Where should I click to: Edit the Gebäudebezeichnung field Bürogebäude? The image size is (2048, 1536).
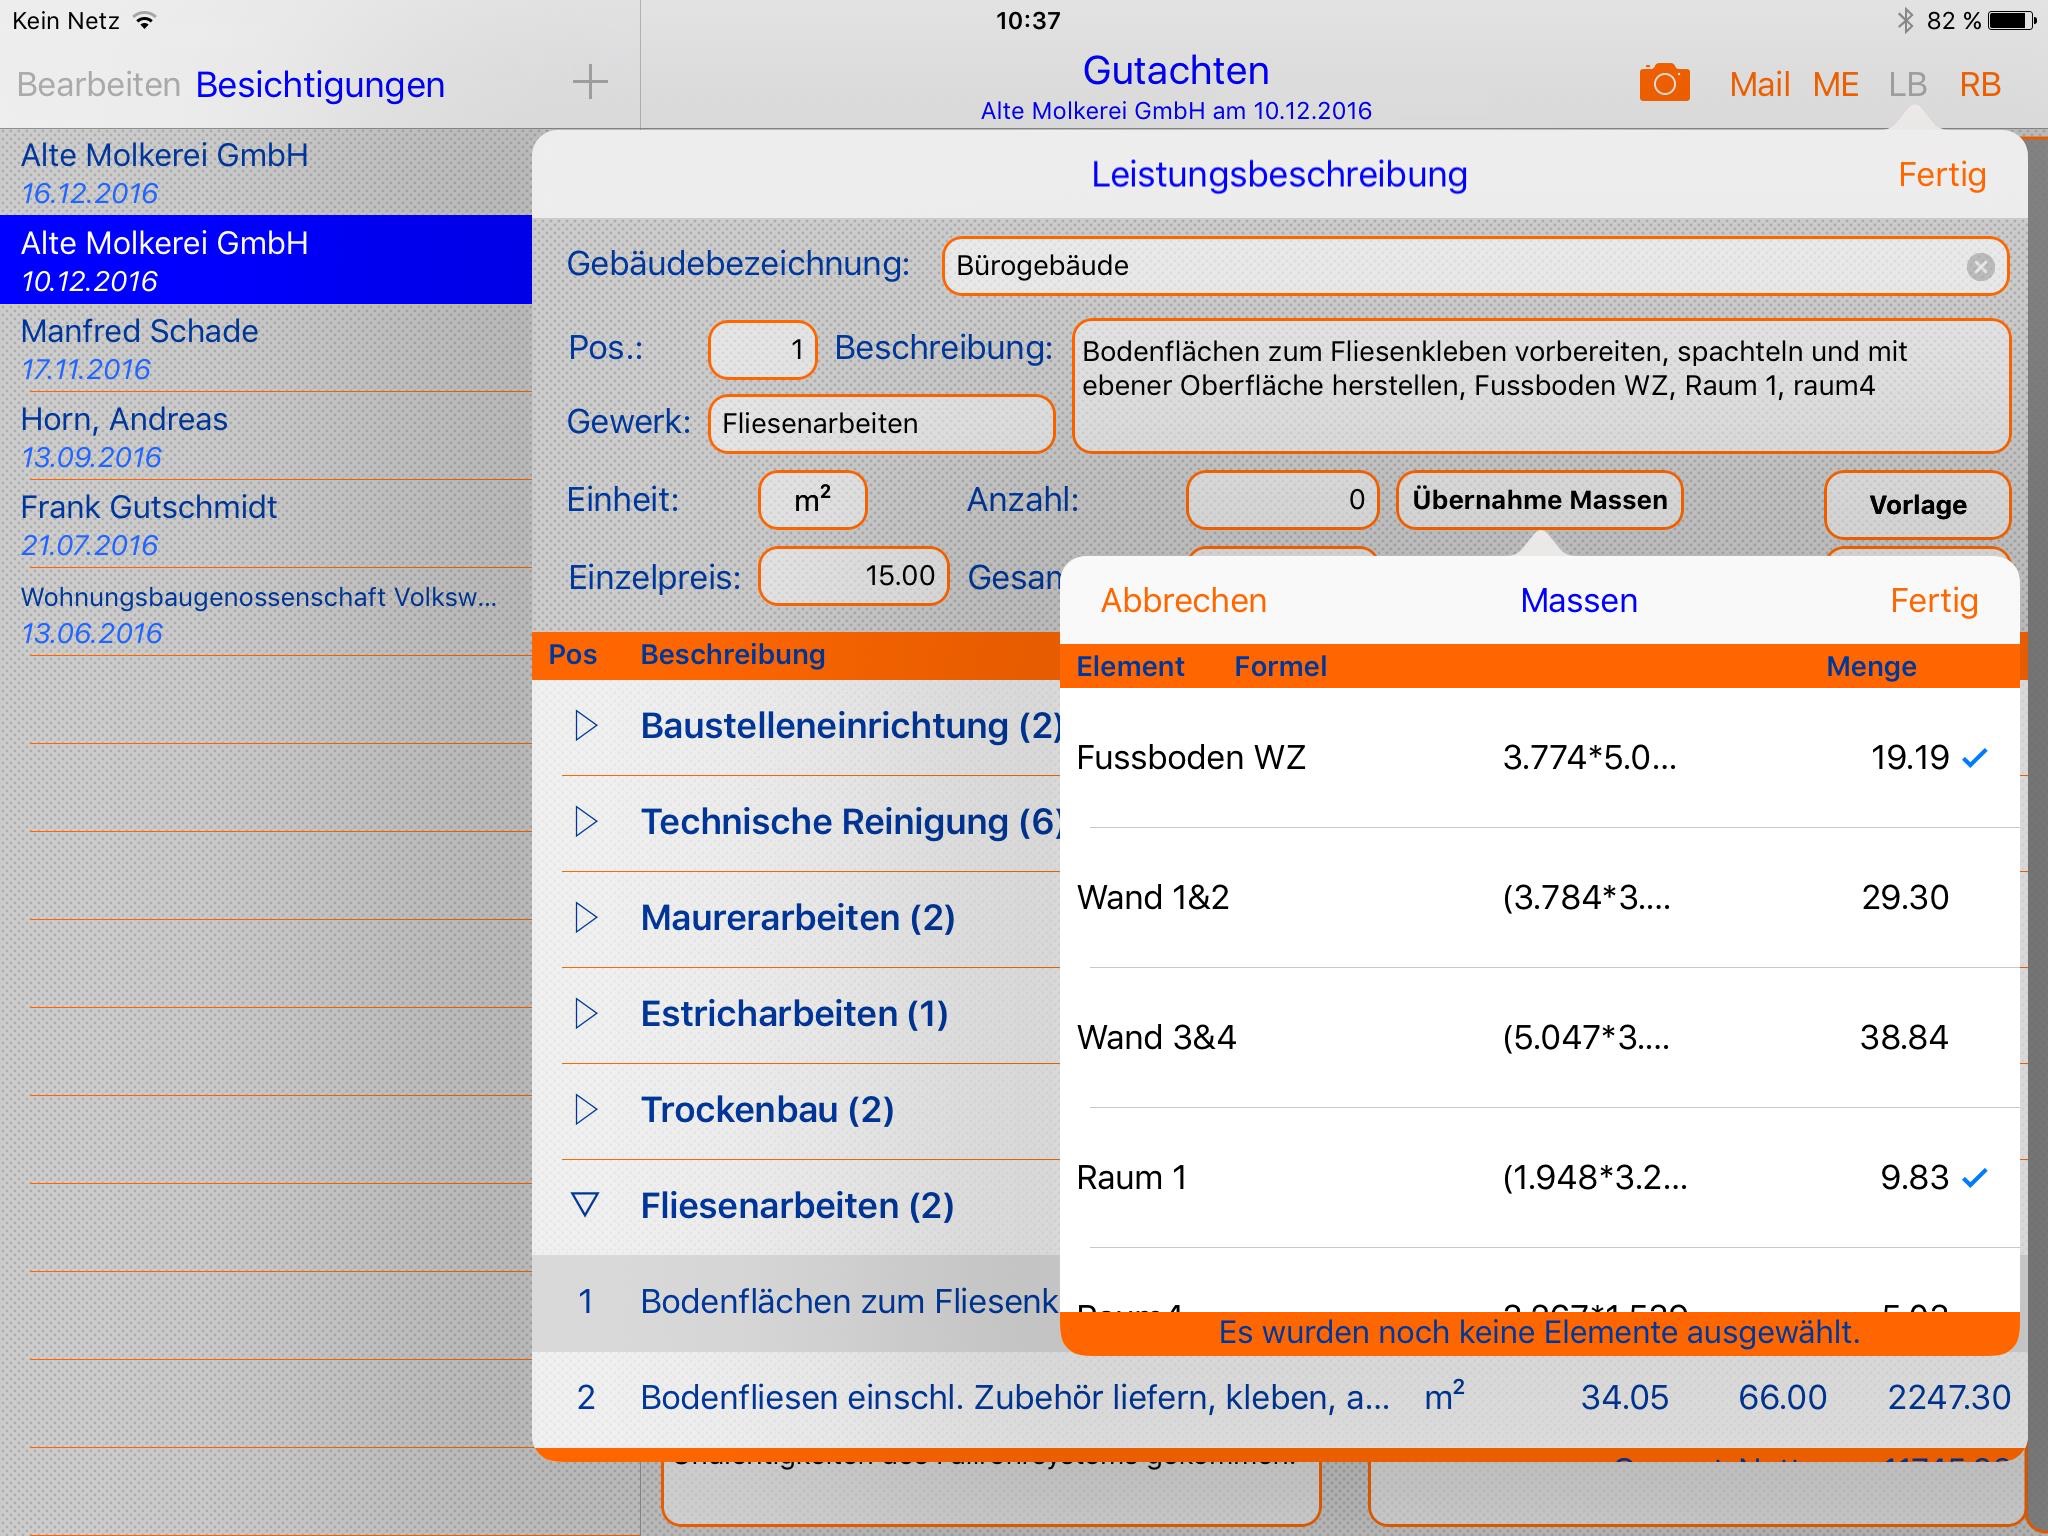click(x=1475, y=266)
